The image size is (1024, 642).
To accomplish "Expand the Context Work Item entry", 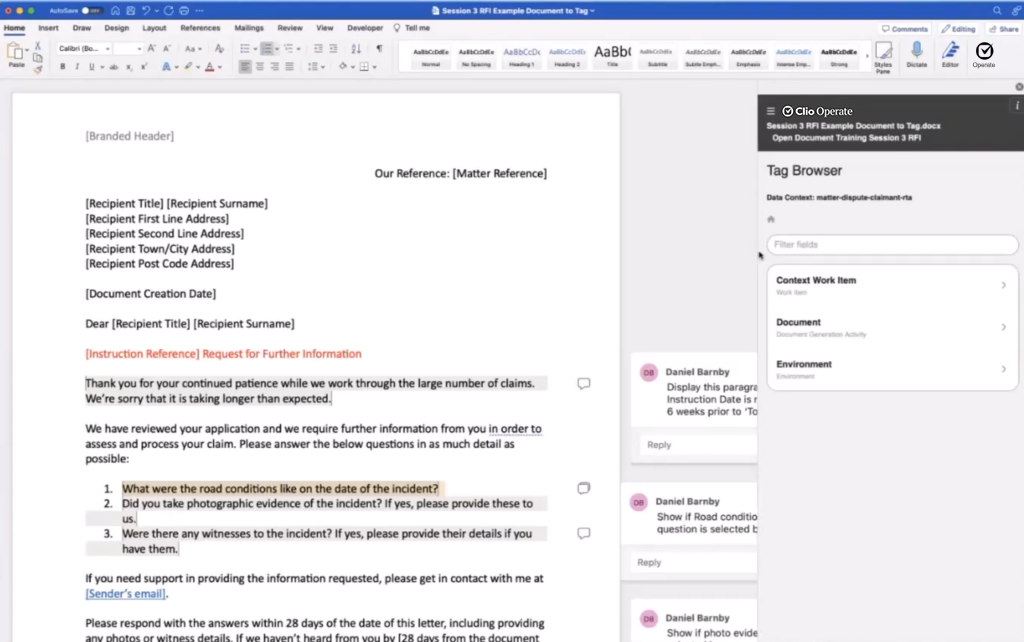I will 892,285.
